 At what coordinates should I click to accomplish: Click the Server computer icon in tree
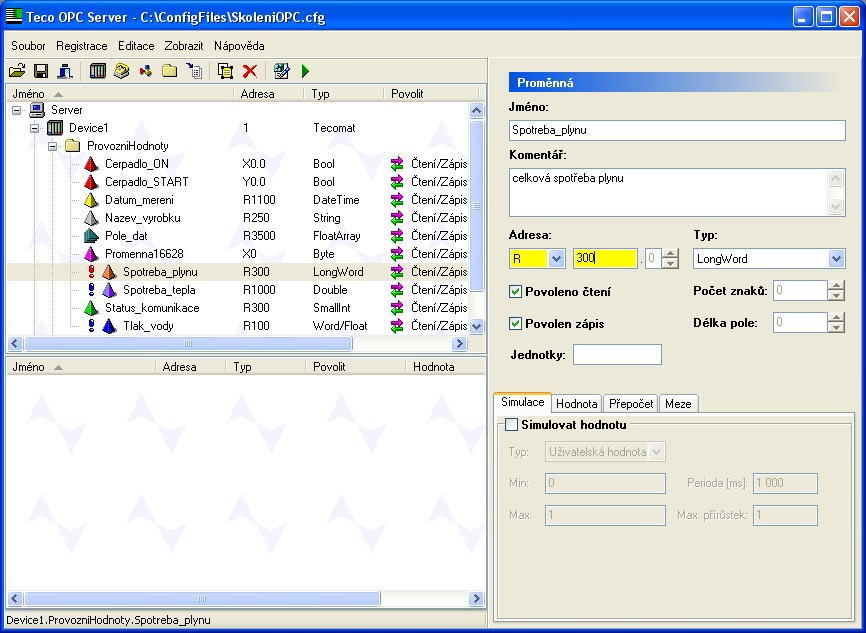click(37, 110)
